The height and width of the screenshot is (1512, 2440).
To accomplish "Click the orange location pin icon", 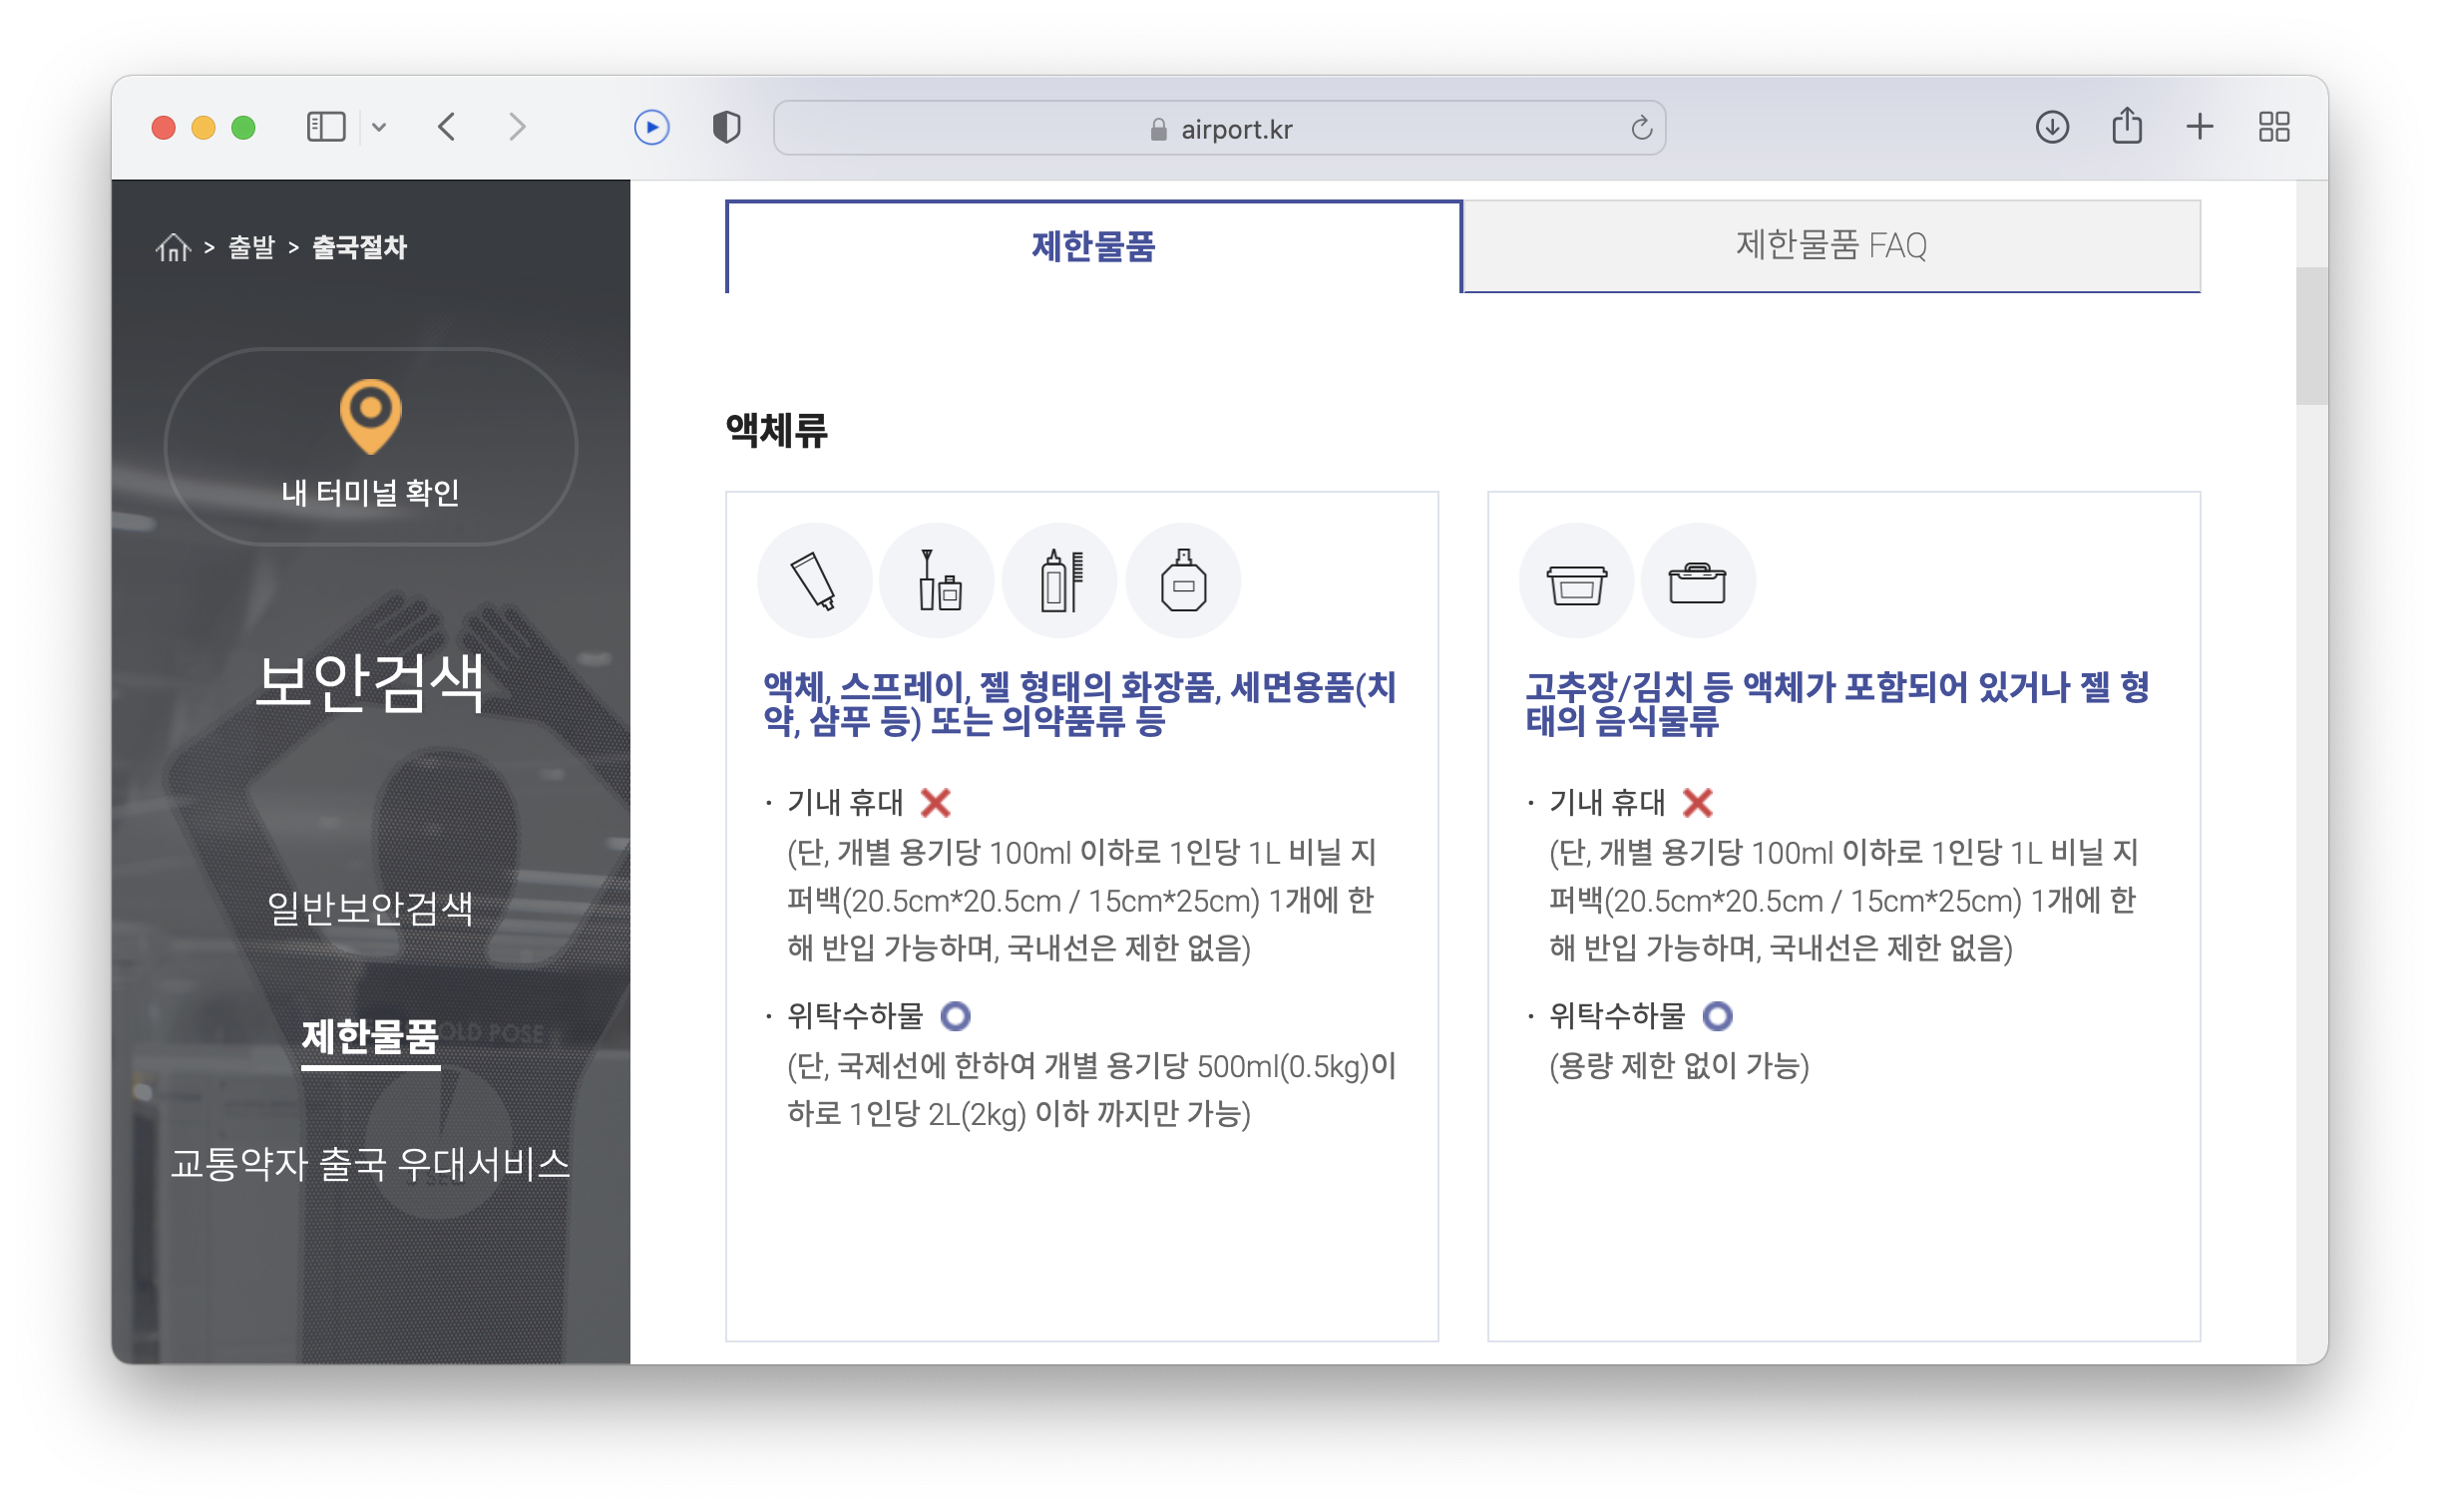I will (x=370, y=415).
